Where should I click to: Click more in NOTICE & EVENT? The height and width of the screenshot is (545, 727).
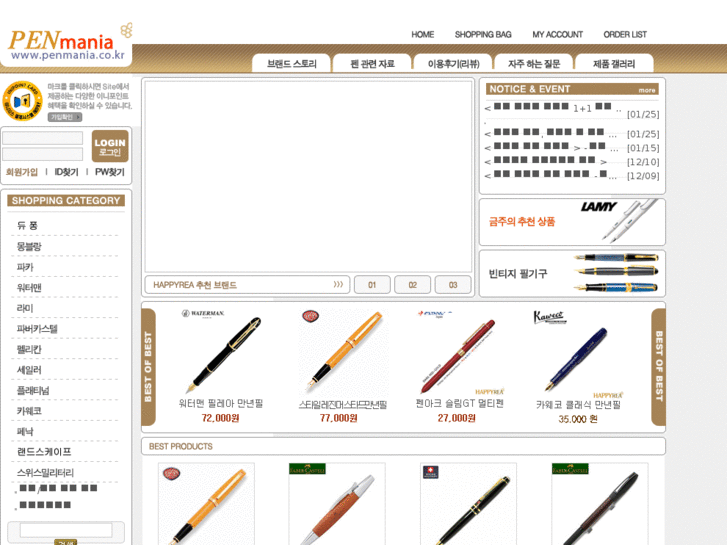tap(647, 90)
